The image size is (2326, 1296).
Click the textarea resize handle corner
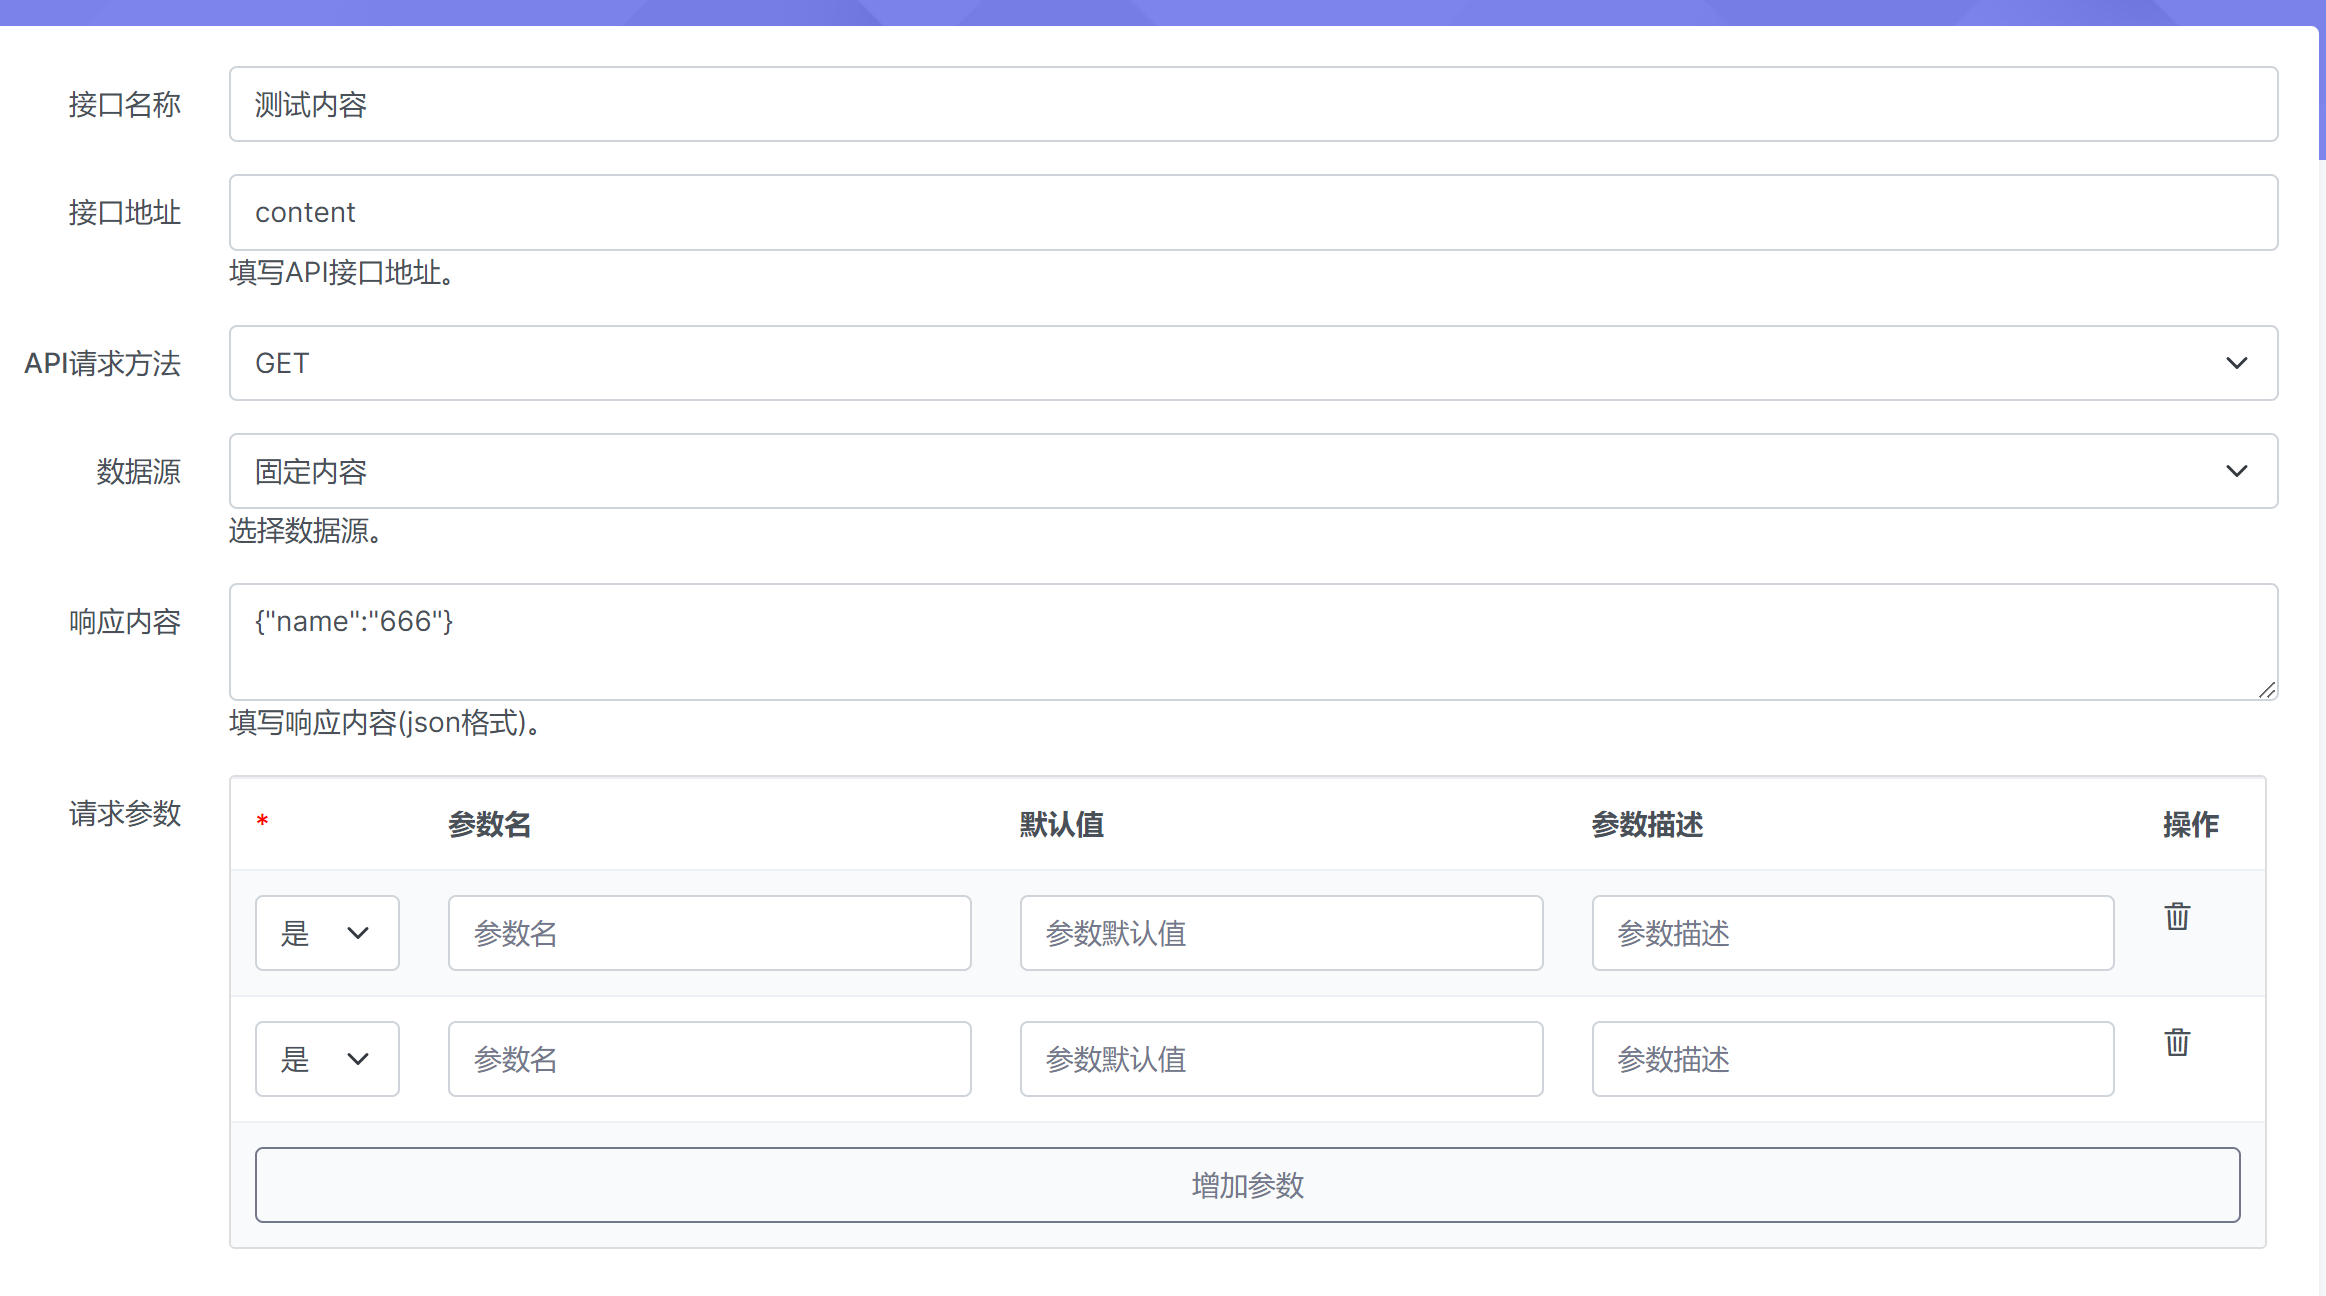[x=2267, y=690]
